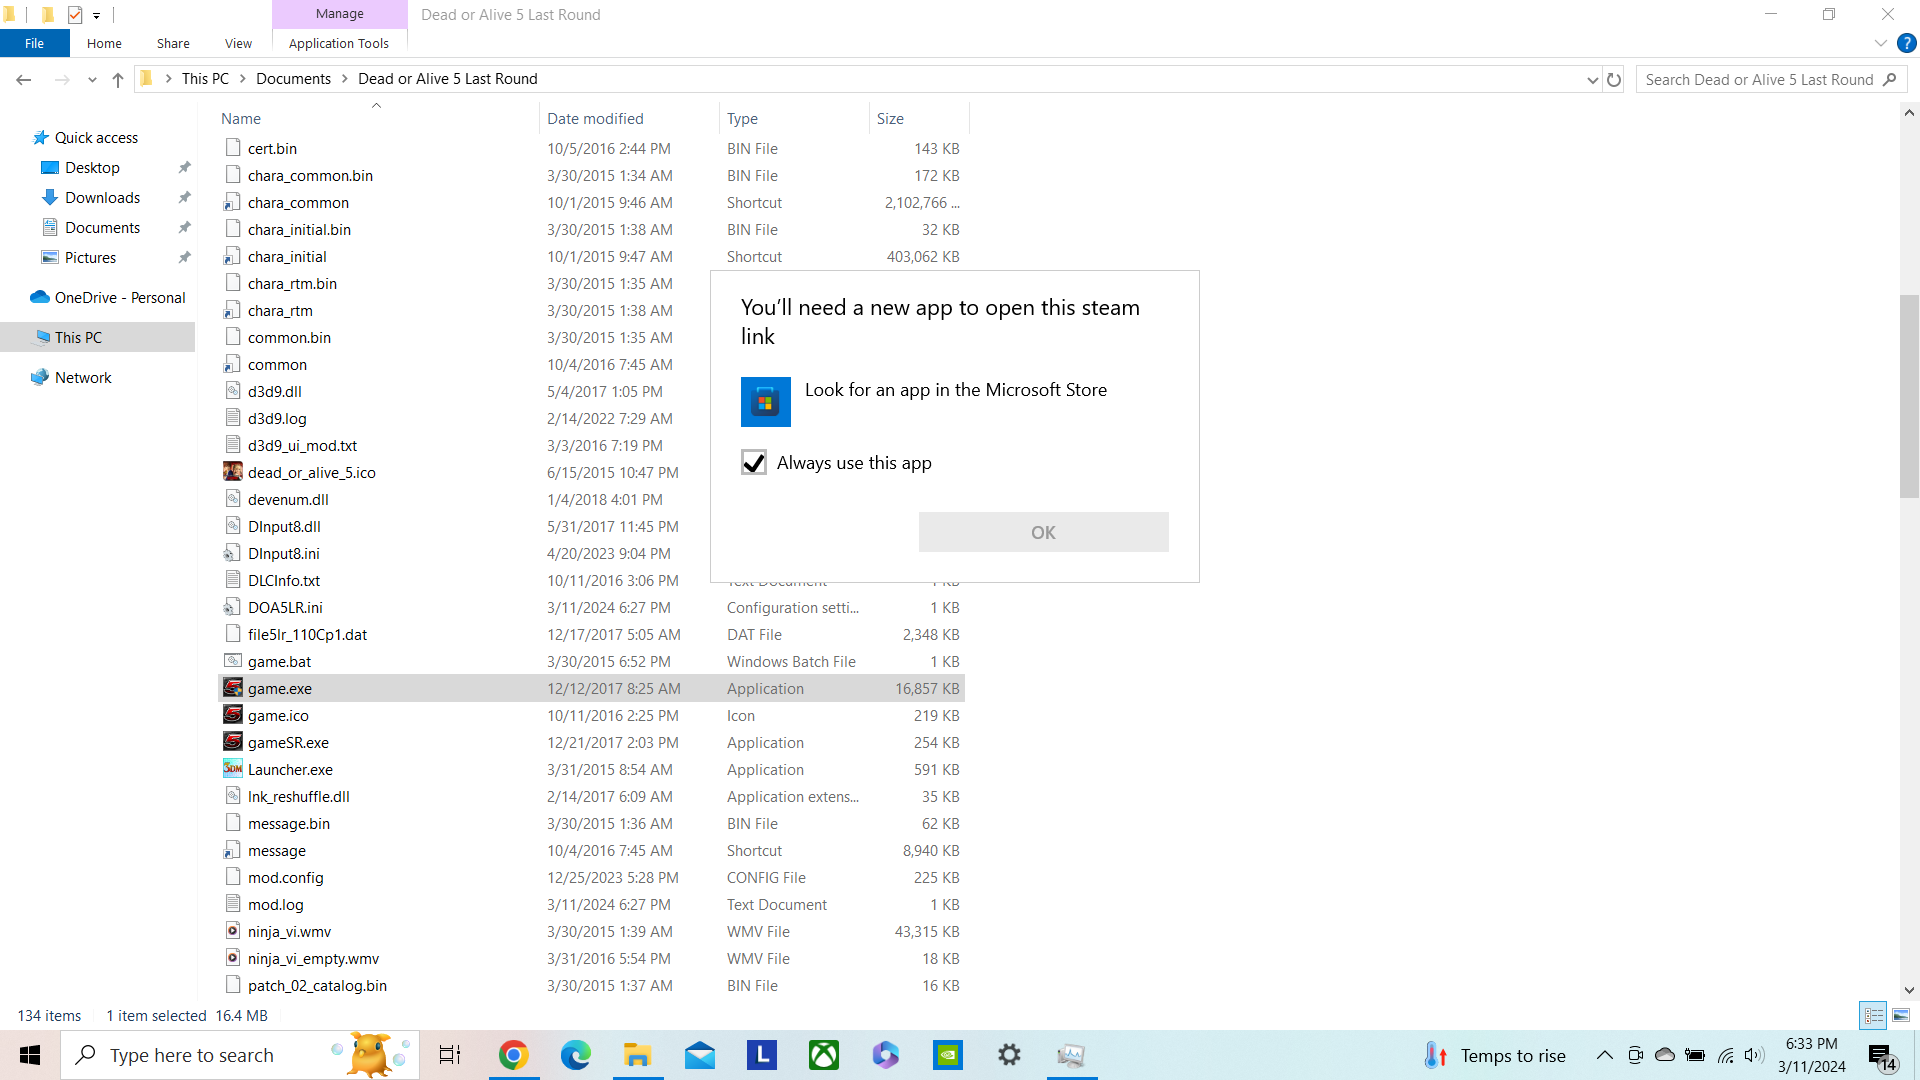Sort files by Date modified column
The width and height of the screenshot is (1920, 1080).
595,118
